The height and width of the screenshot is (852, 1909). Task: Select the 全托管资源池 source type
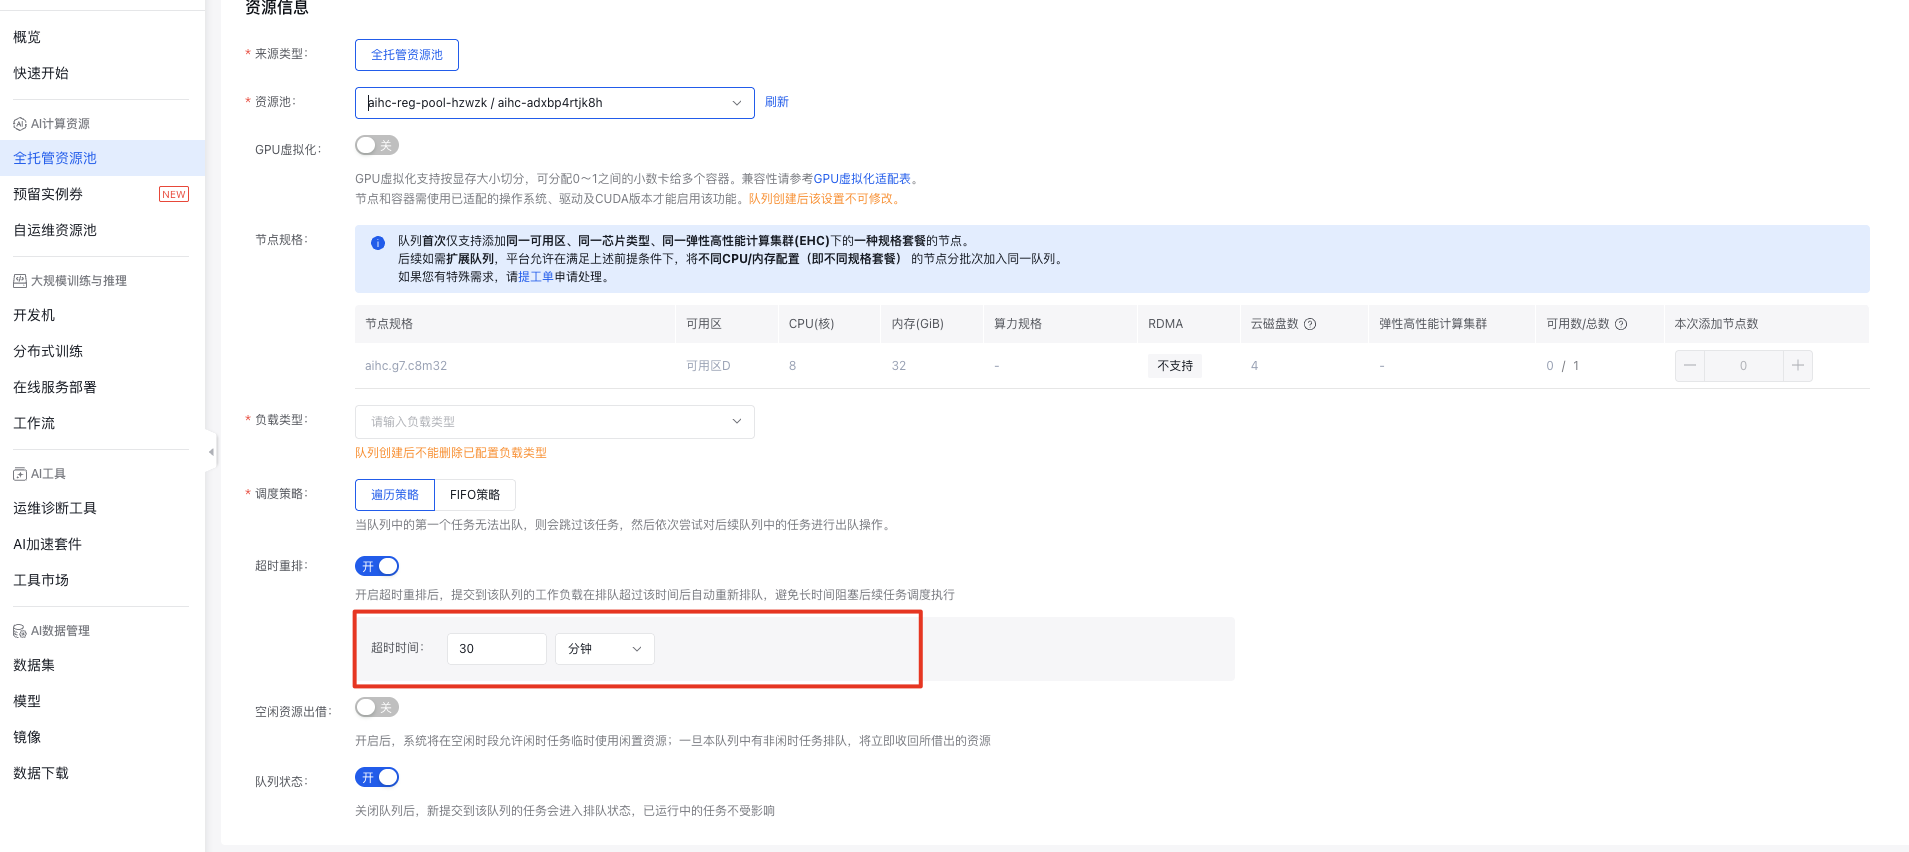[x=407, y=55]
